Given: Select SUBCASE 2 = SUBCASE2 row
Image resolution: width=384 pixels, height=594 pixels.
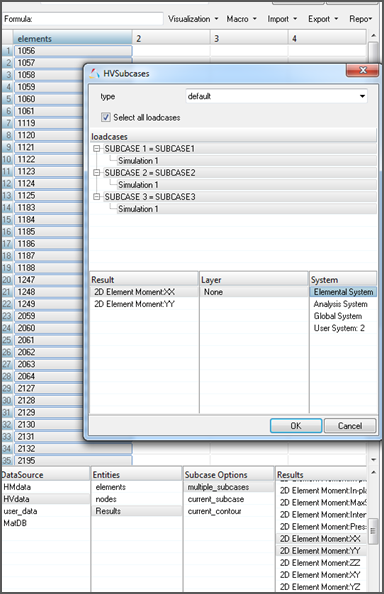Looking at the screenshot, I should pos(240,173).
